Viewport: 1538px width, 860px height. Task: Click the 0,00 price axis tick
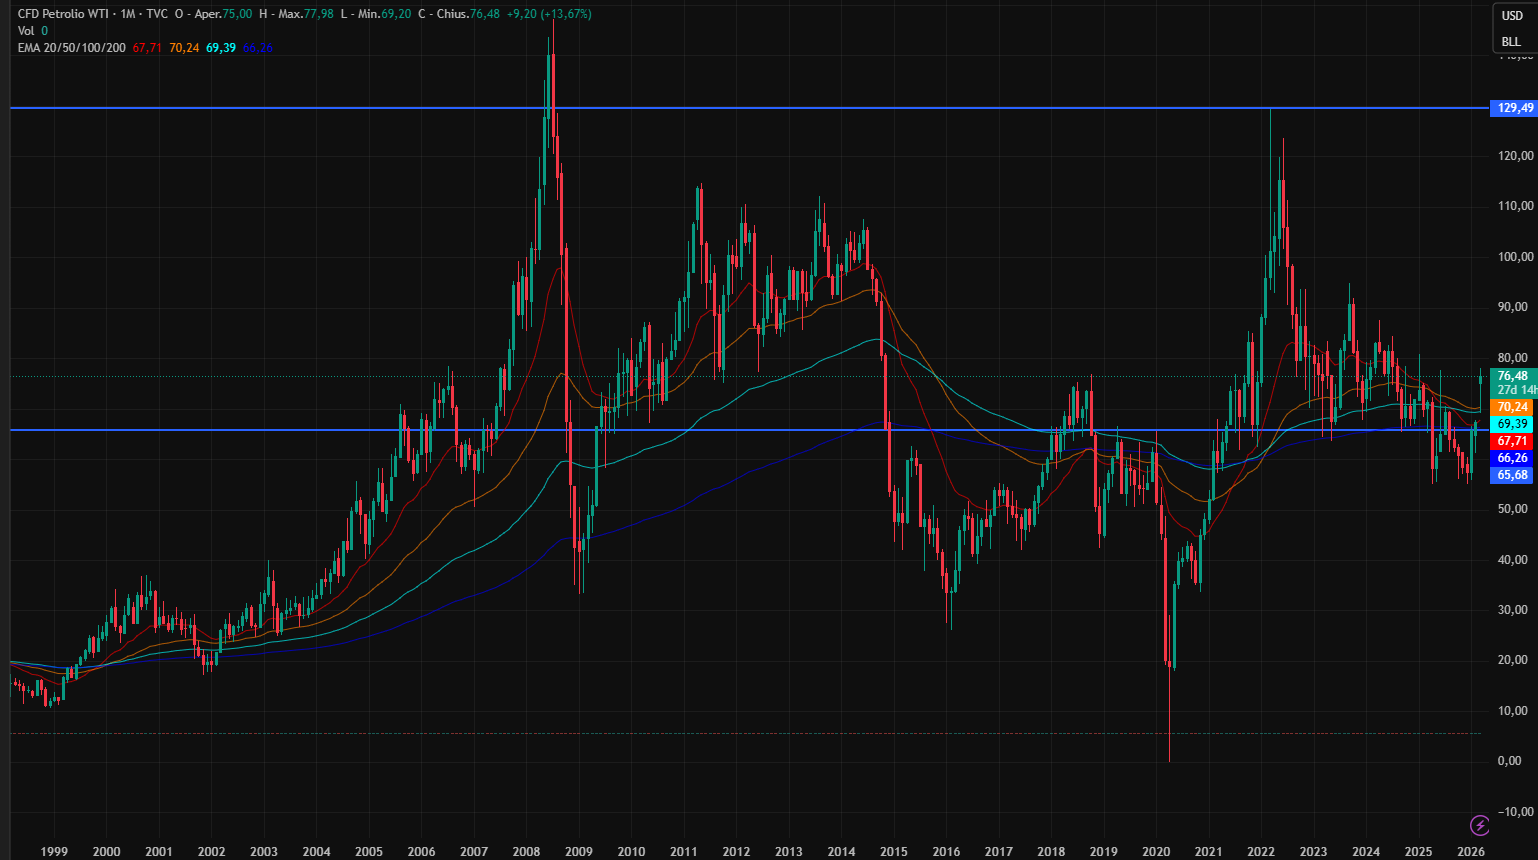click(x=1511, y=761)
